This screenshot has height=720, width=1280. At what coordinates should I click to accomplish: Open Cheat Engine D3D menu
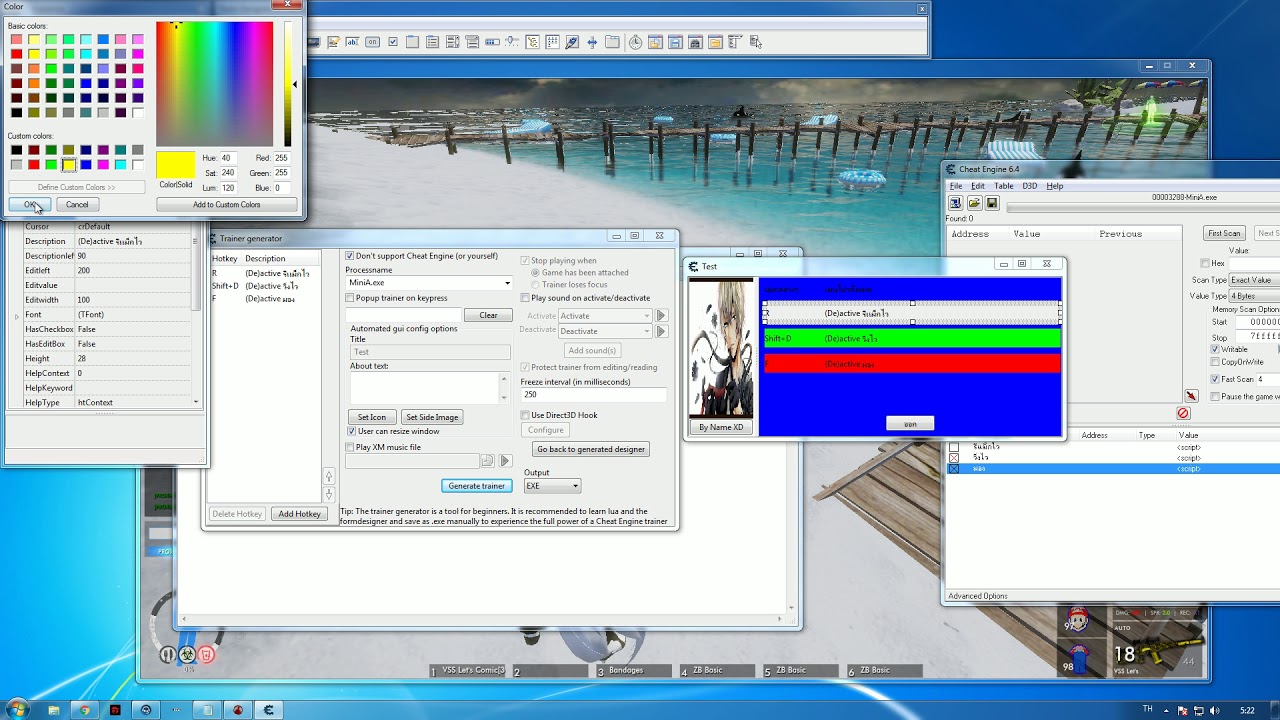[1029, 186]
